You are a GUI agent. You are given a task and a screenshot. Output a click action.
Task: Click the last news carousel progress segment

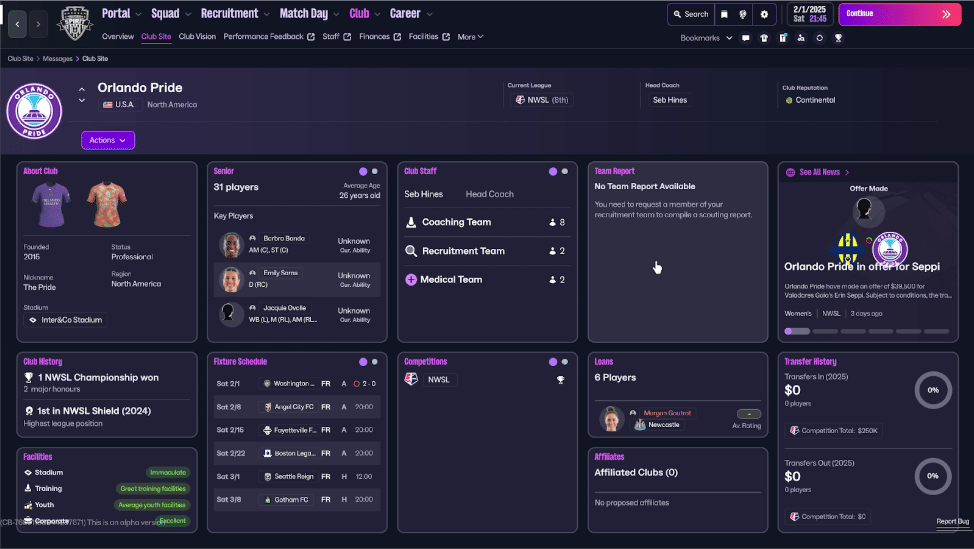[x=937, y=332]
